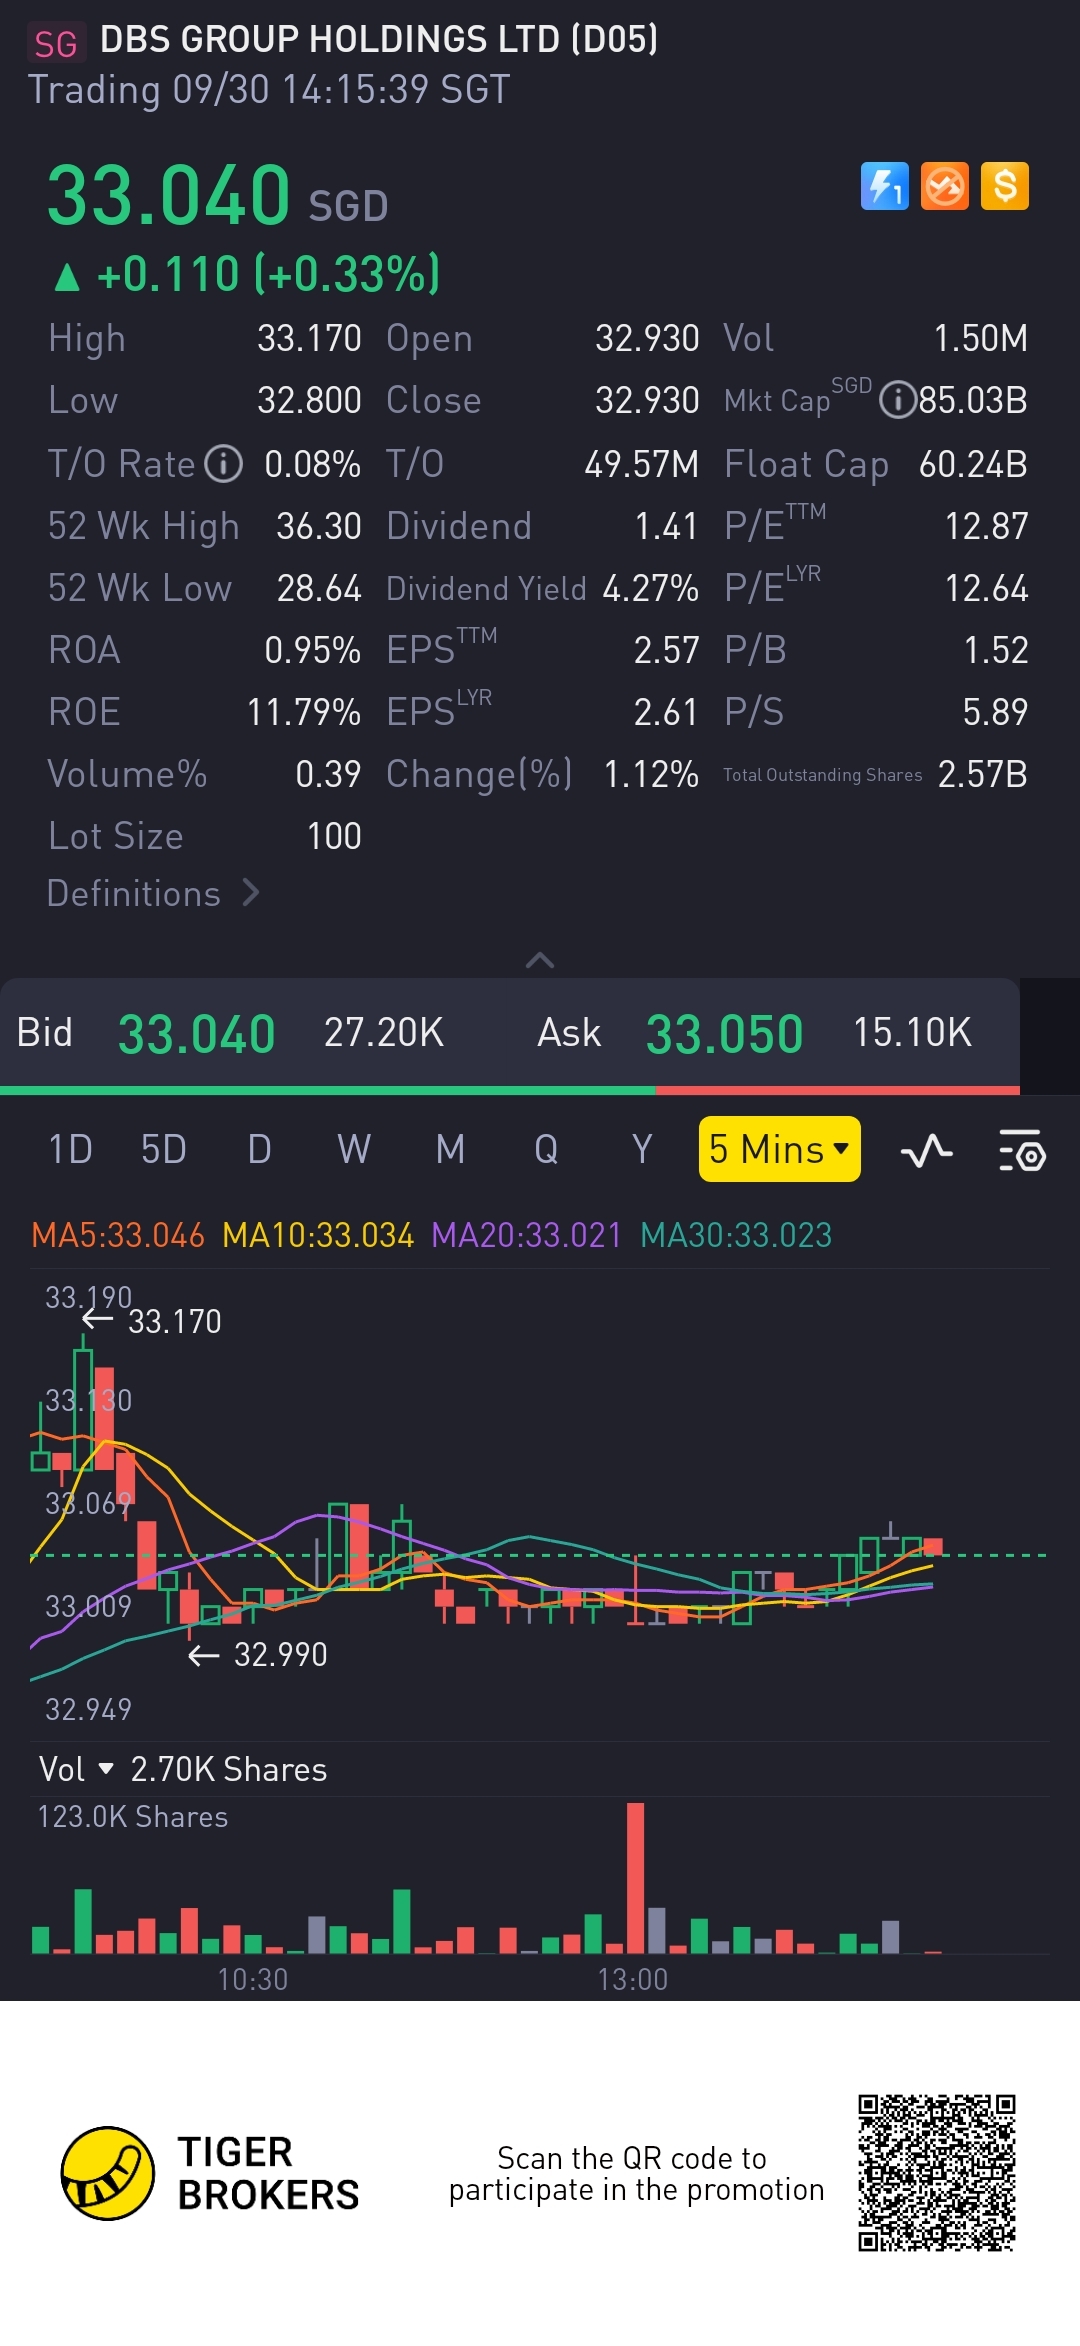This screenshot has width=1080, height=2346.
Task: Tap the Vol 1.50M value
Action: tap(981, 338)
